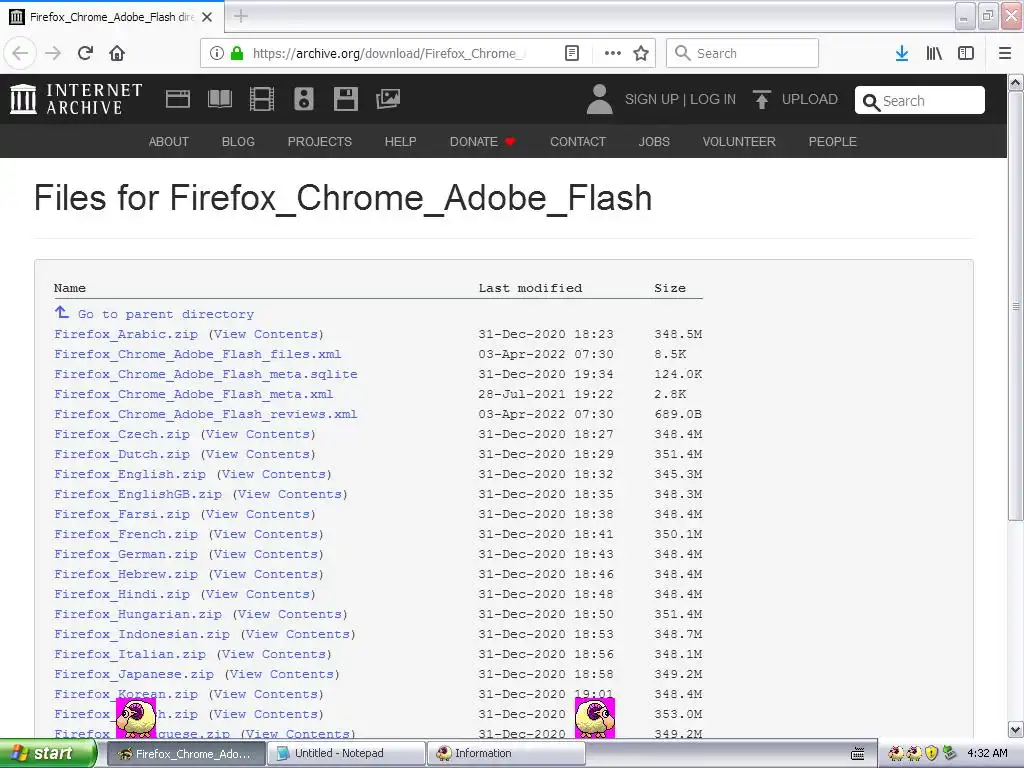Click the Firefox forward arrow button
This screenshot has height=768, width=1024.
[53, 53]
